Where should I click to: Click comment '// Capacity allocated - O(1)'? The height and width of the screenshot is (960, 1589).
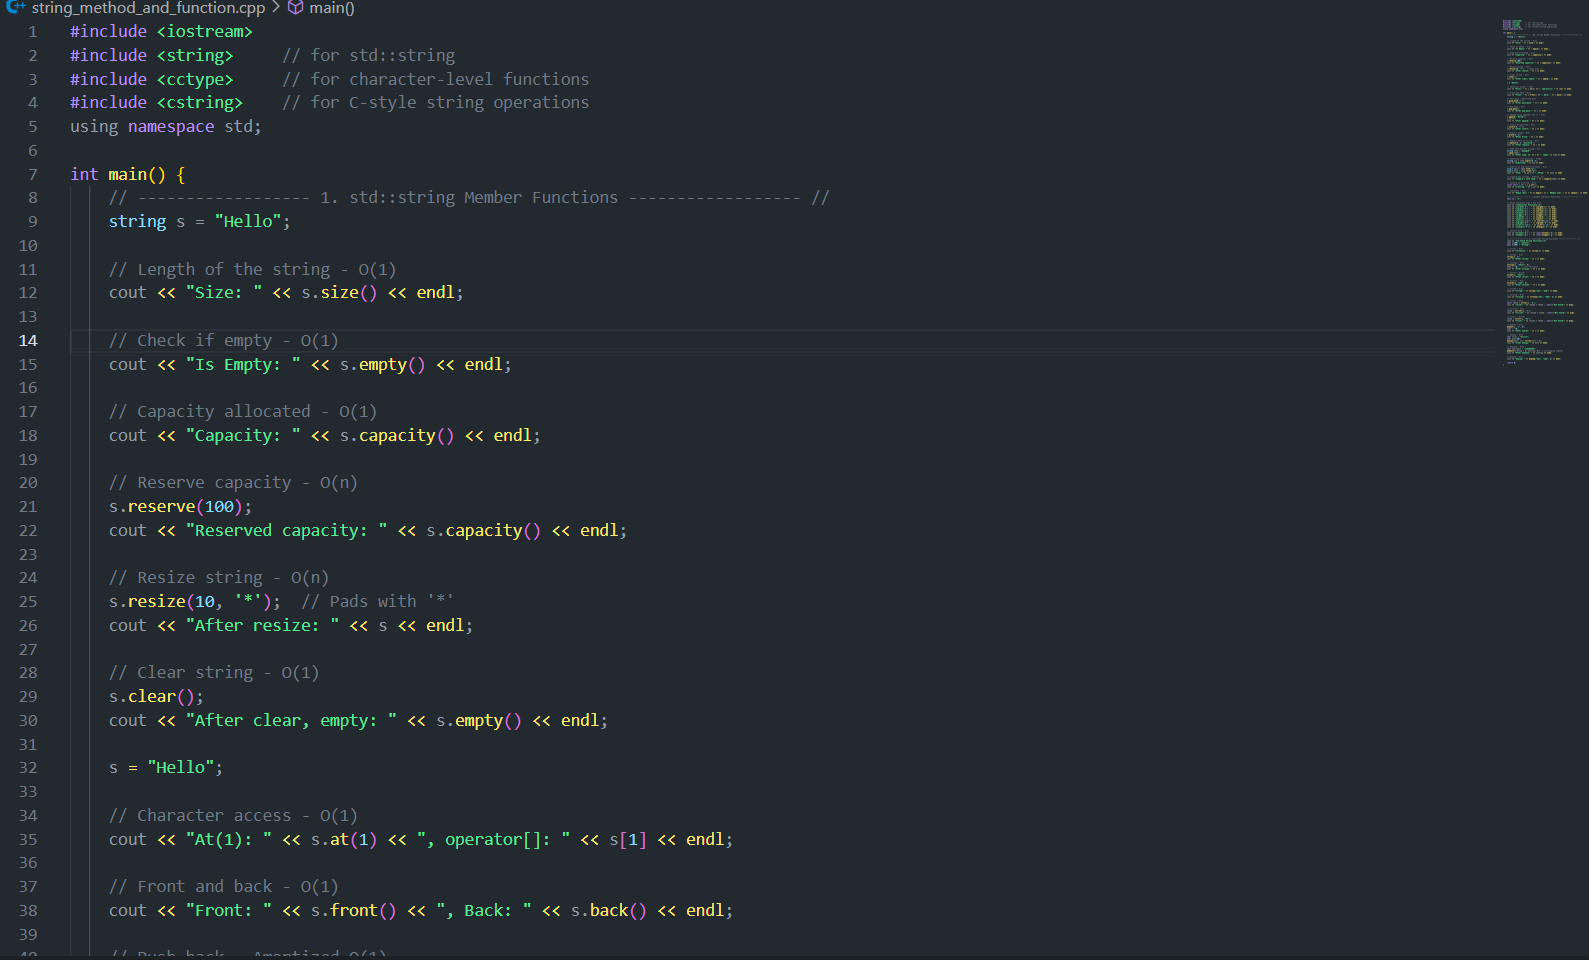243,412
